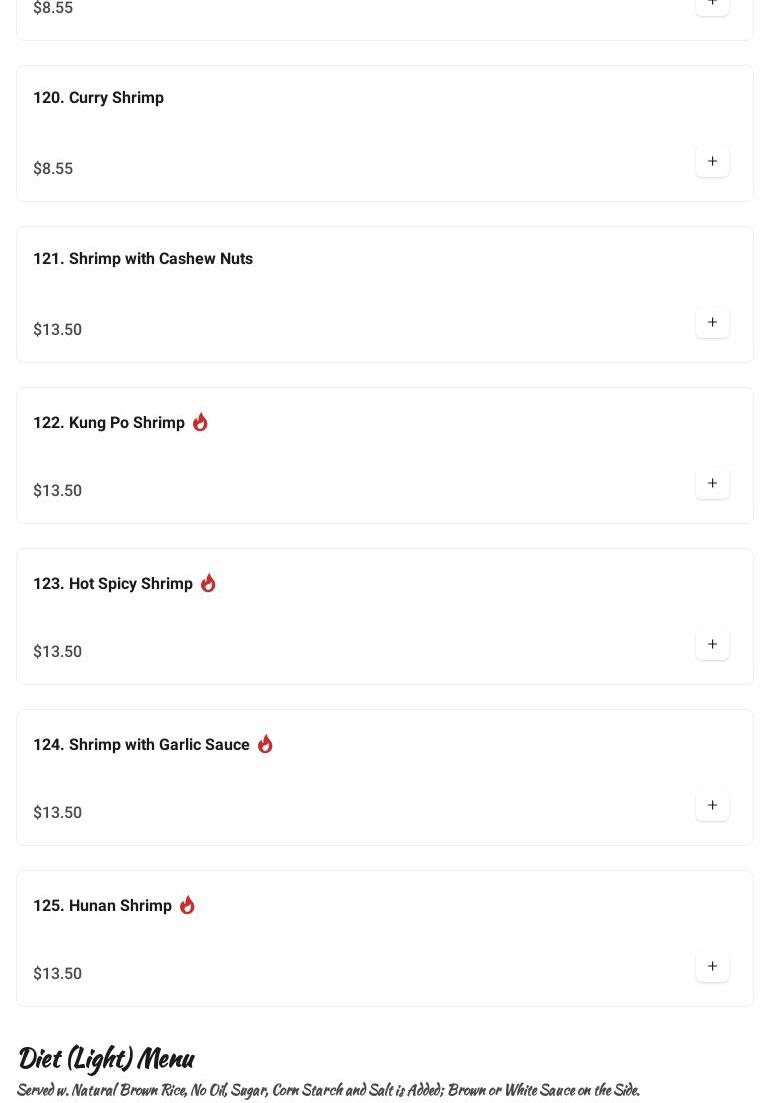Click the $13.50 price under Hunan Shrimp

click(x=58, y=974)
